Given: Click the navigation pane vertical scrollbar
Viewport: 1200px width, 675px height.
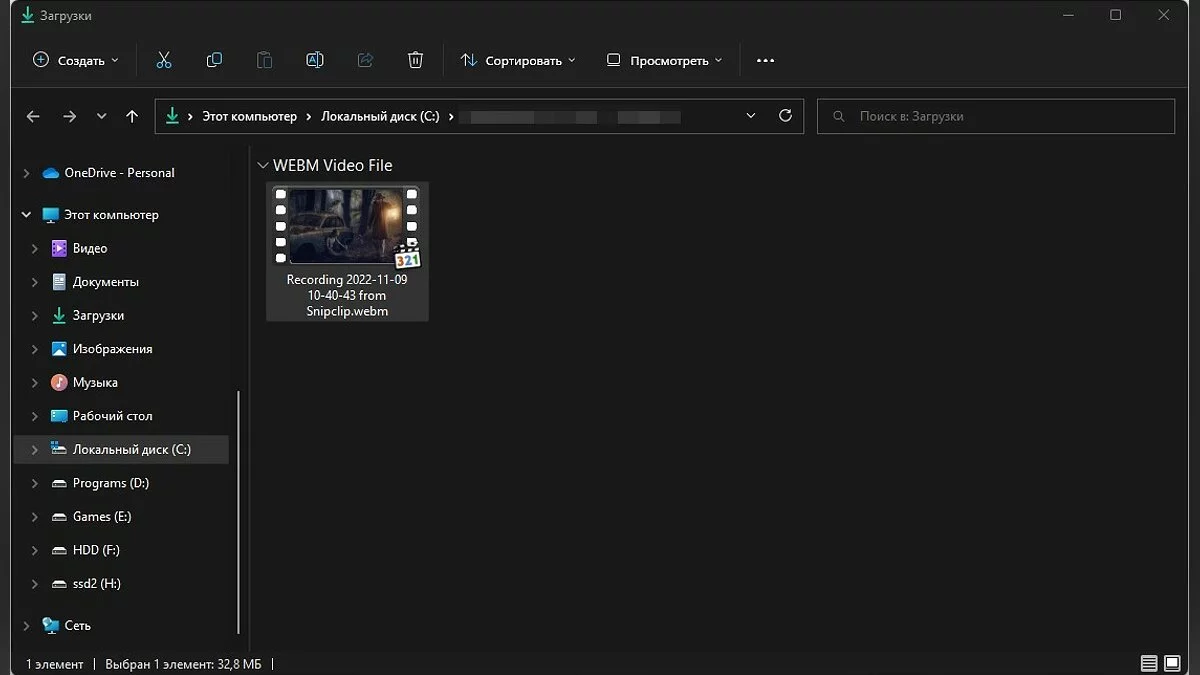Looking at the screenshot, I should coord(239,510).
